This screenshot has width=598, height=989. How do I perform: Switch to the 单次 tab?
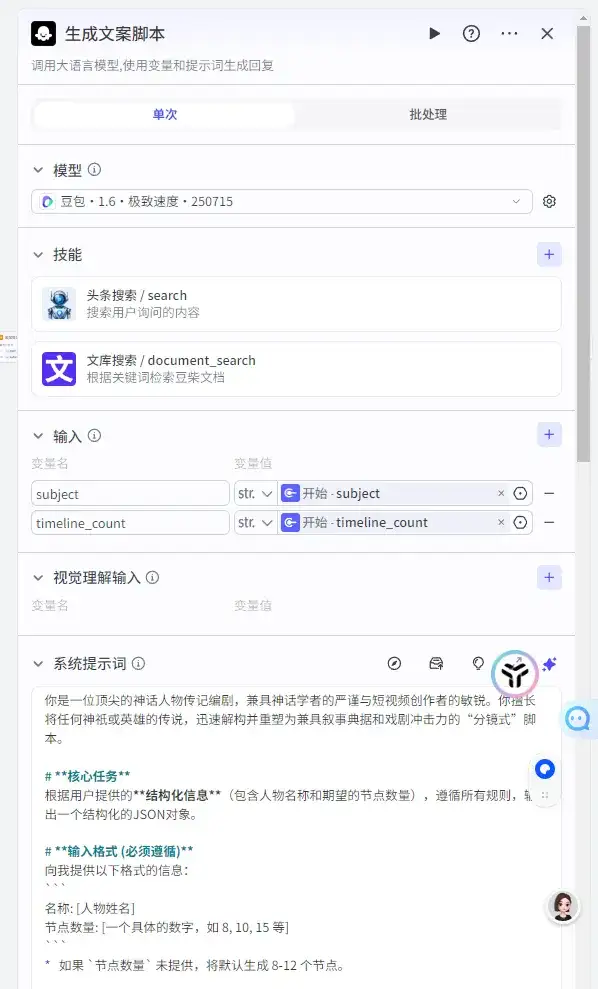[165, 114]
